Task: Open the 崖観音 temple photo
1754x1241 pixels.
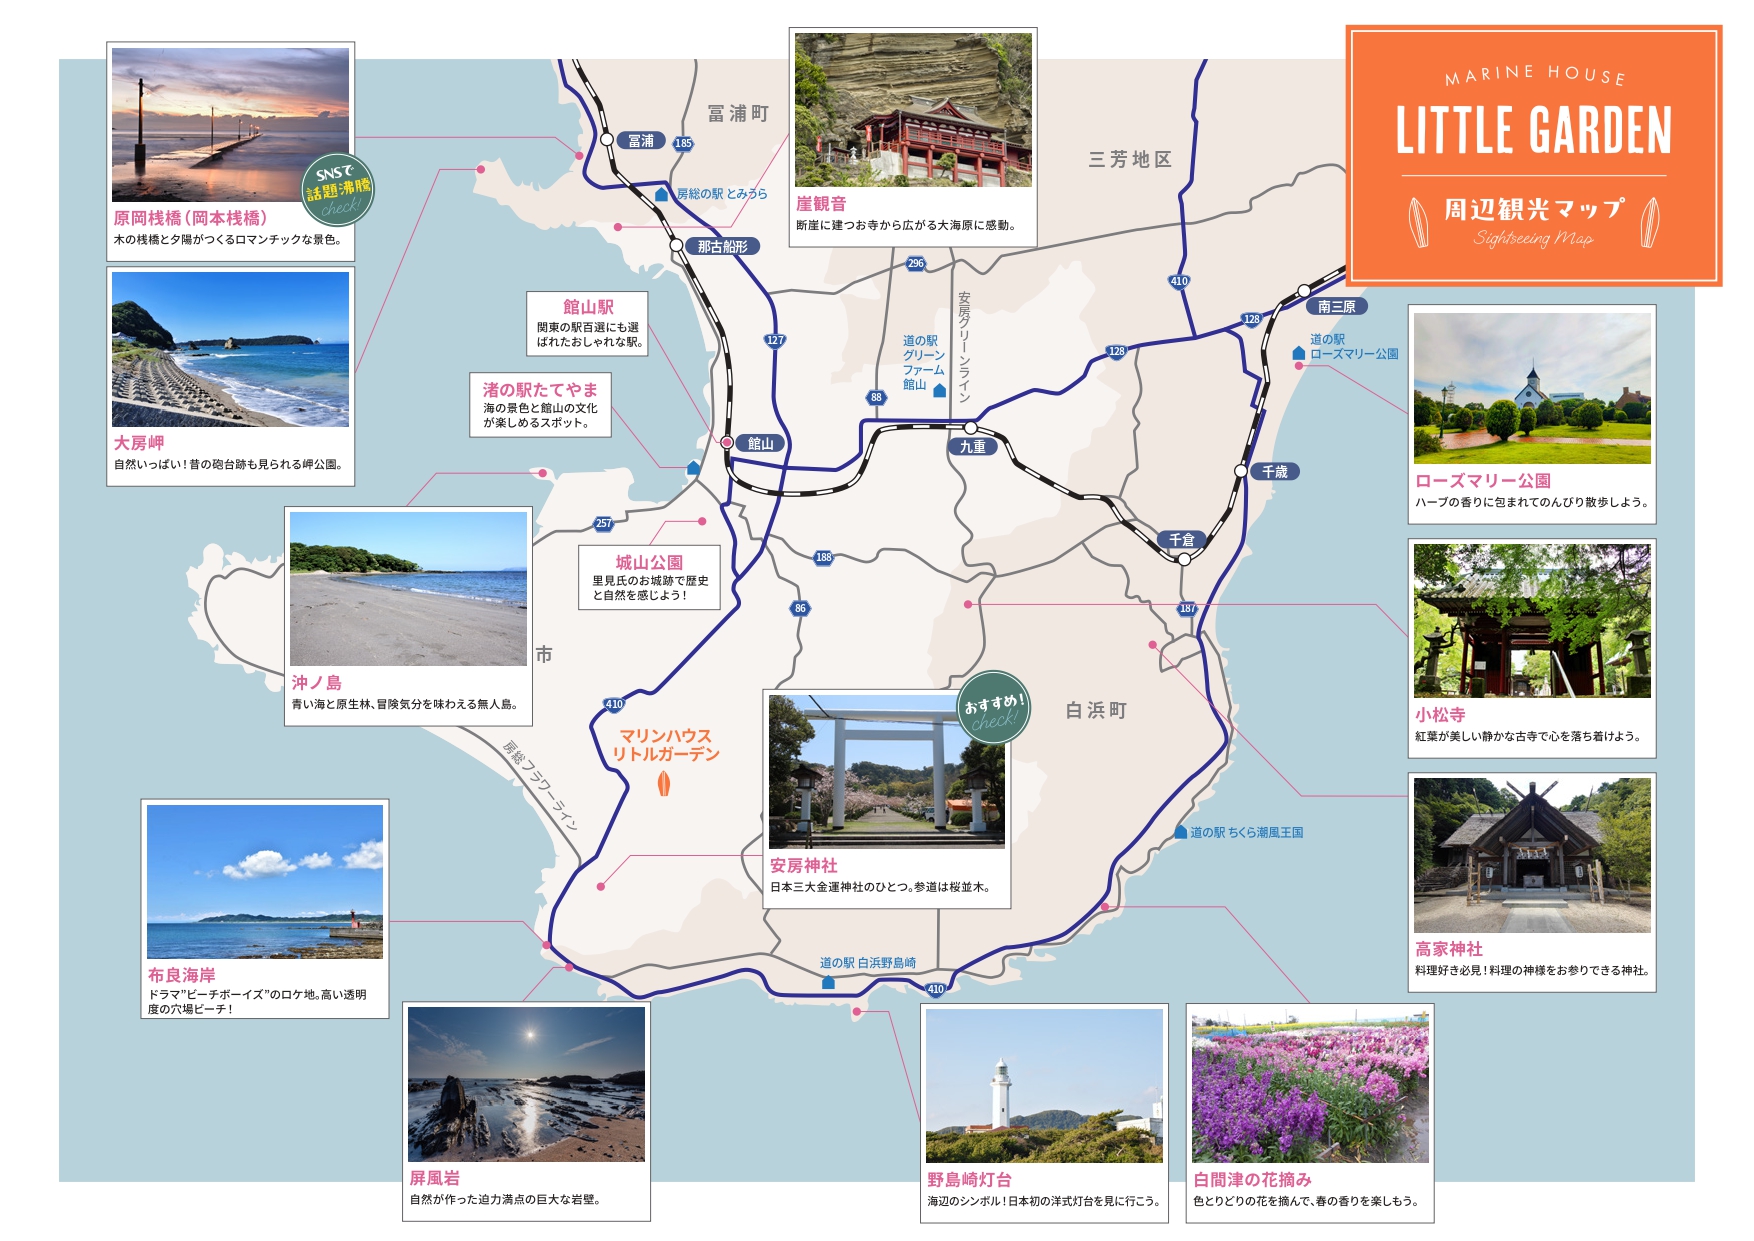Action: [912, 110]
